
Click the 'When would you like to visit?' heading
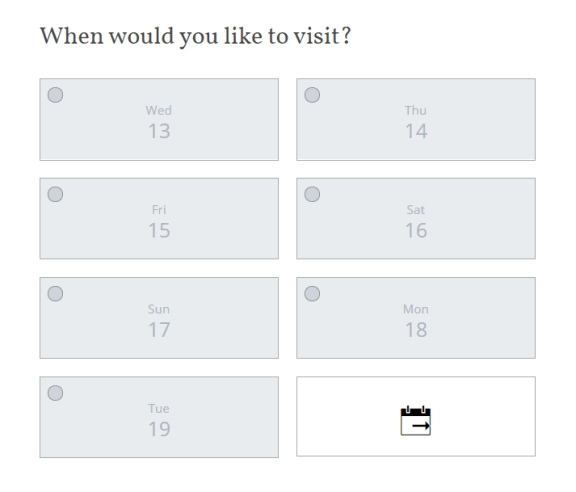[x=195, y=36]
